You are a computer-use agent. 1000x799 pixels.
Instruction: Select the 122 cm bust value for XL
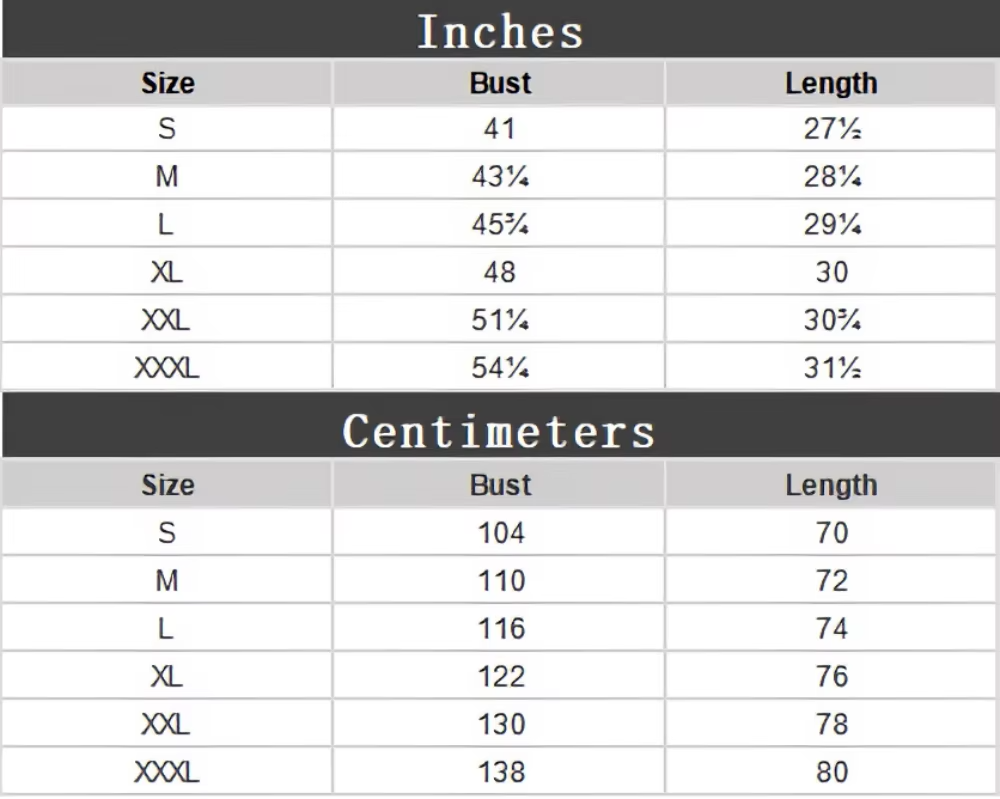499,676
